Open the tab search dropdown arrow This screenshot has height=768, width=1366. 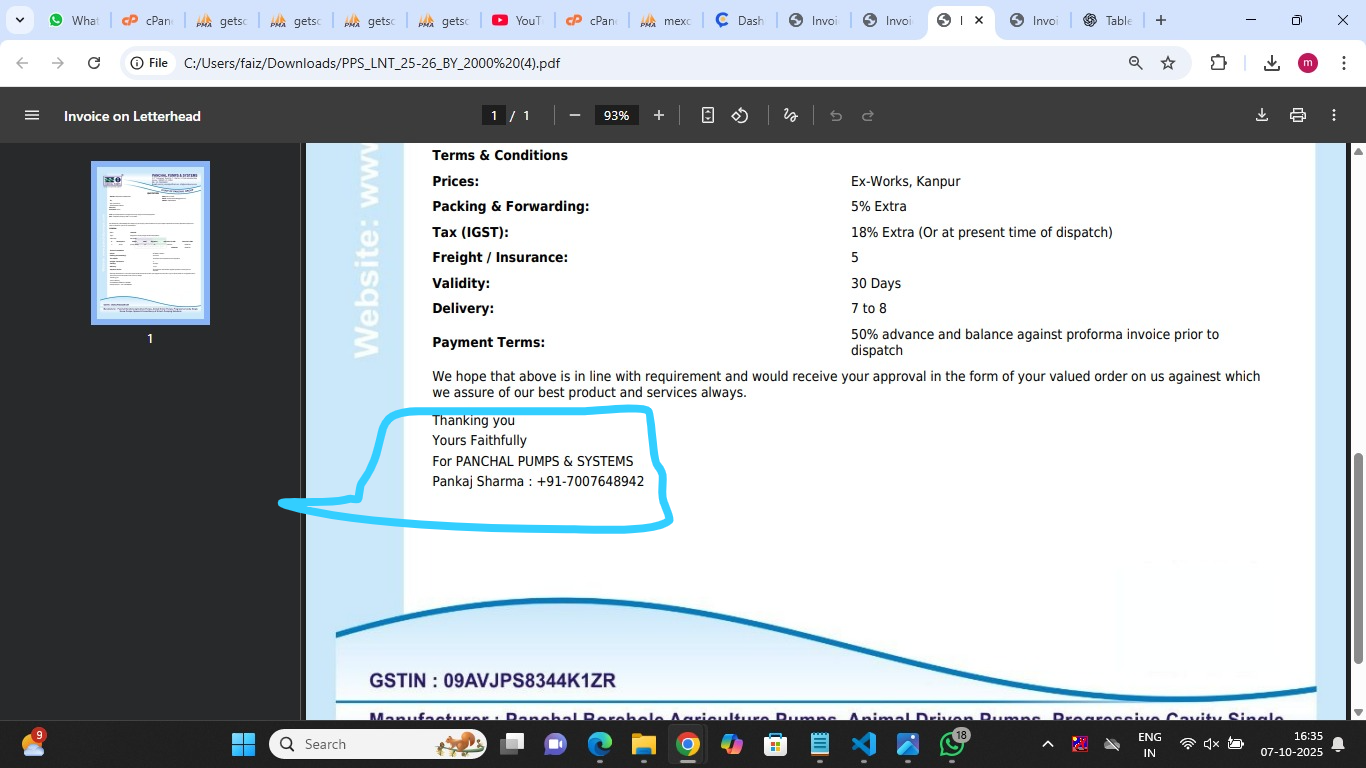[x=20, y=20]
